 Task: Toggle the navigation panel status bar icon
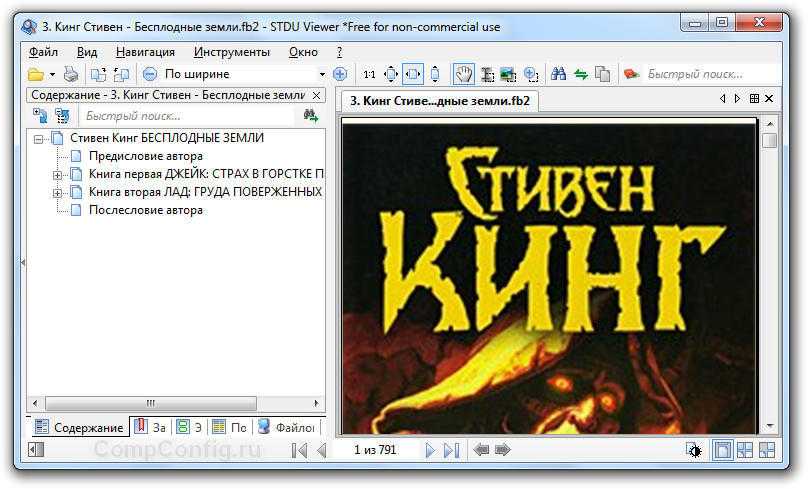(x=36, y=450)
